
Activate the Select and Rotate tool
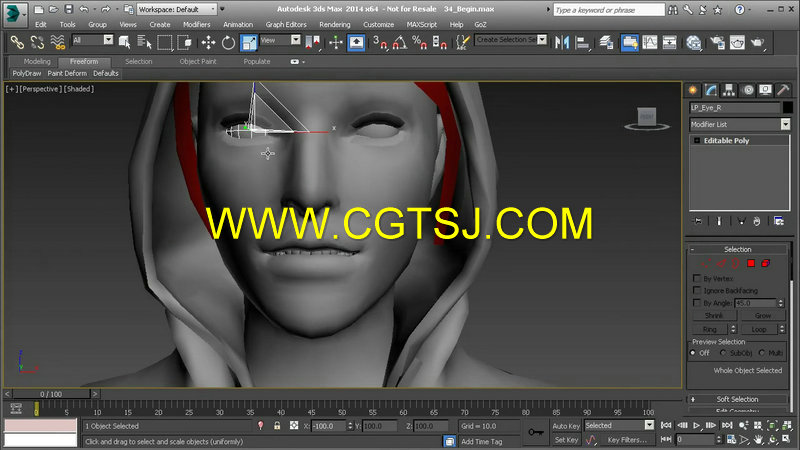(228, 42)
